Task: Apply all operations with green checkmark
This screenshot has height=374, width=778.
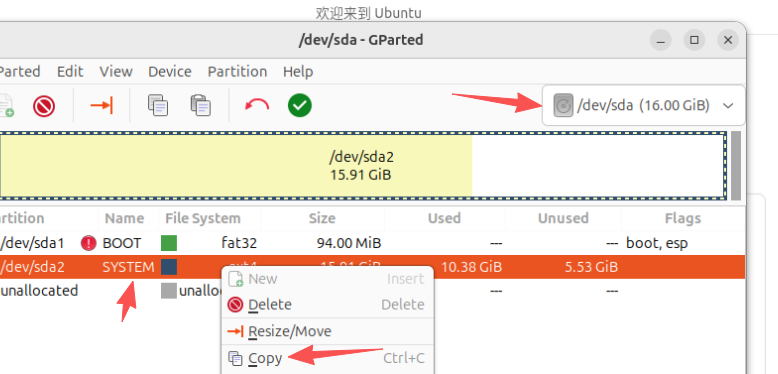Action: tap(300, 105)
